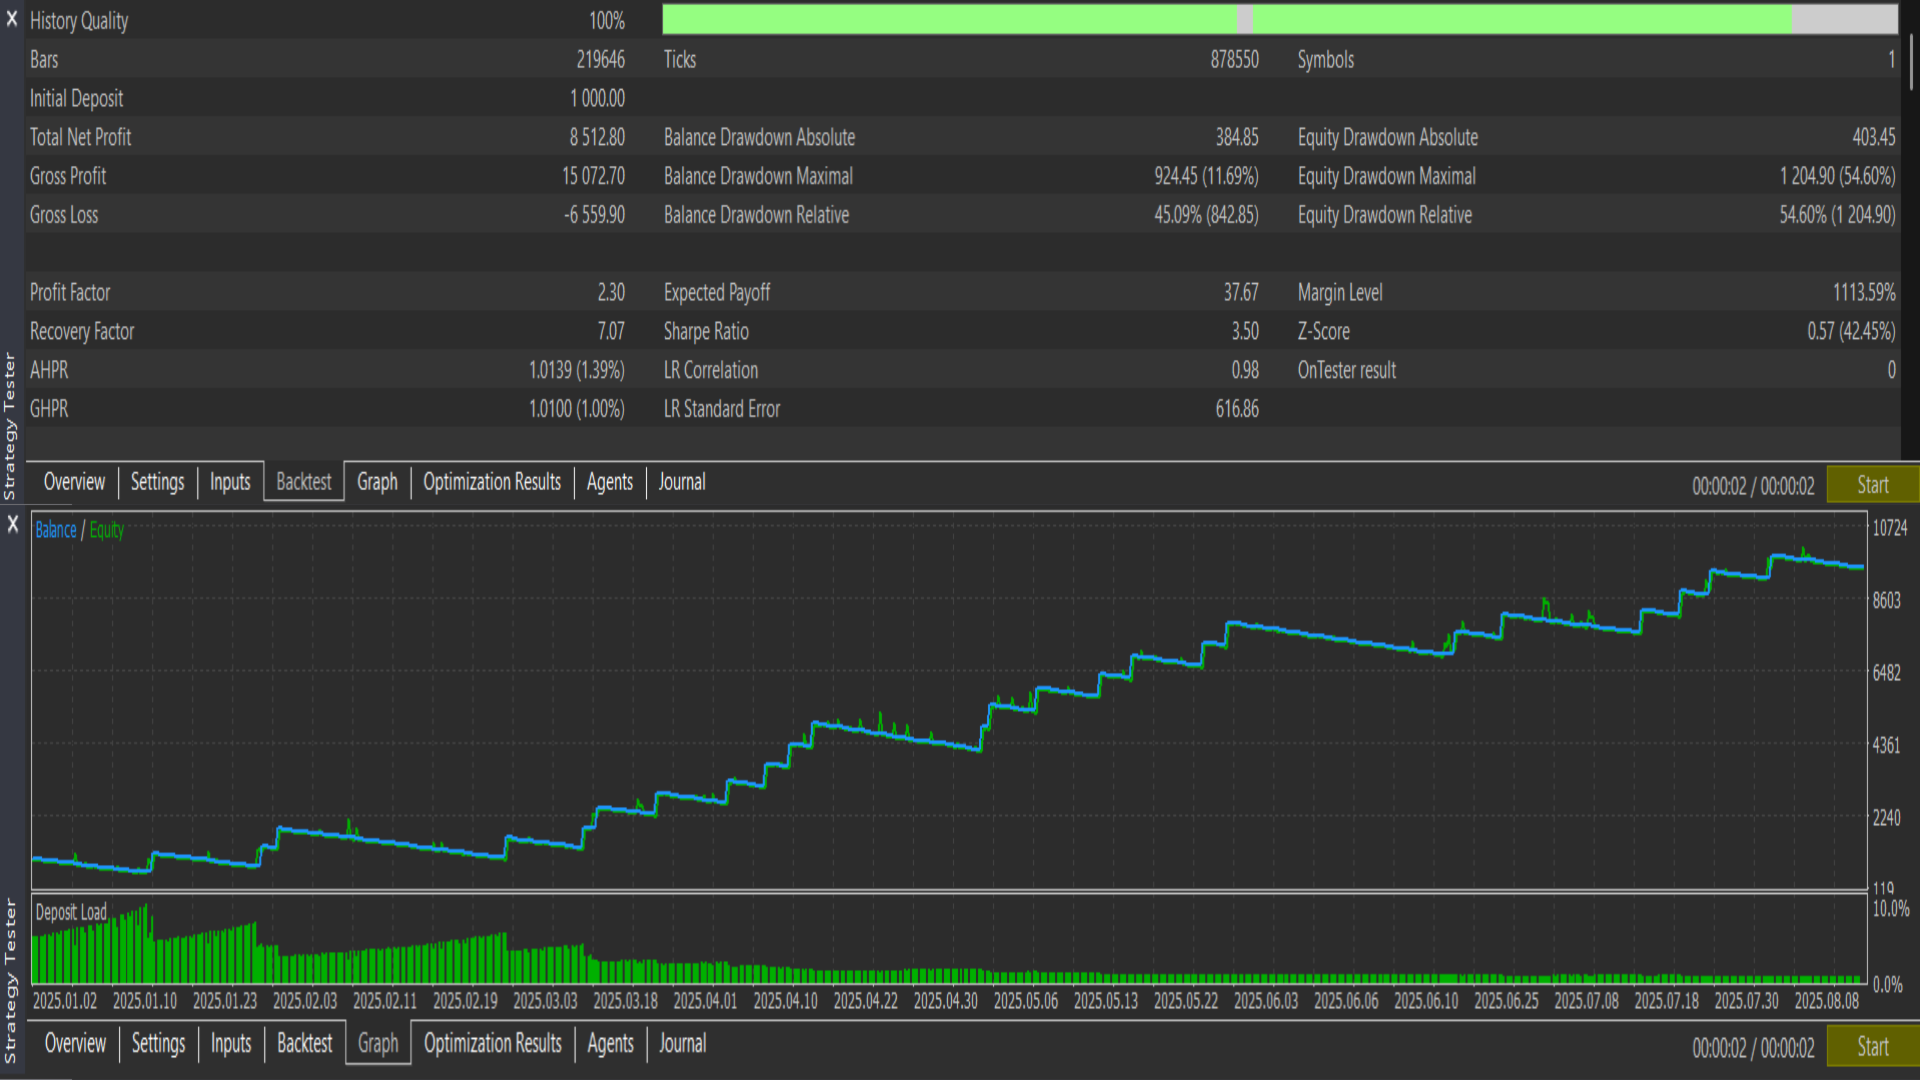Click the 10724 value on the balance axis
This screenshot has width=1920, height=1080.
(x=1889, y=528)
